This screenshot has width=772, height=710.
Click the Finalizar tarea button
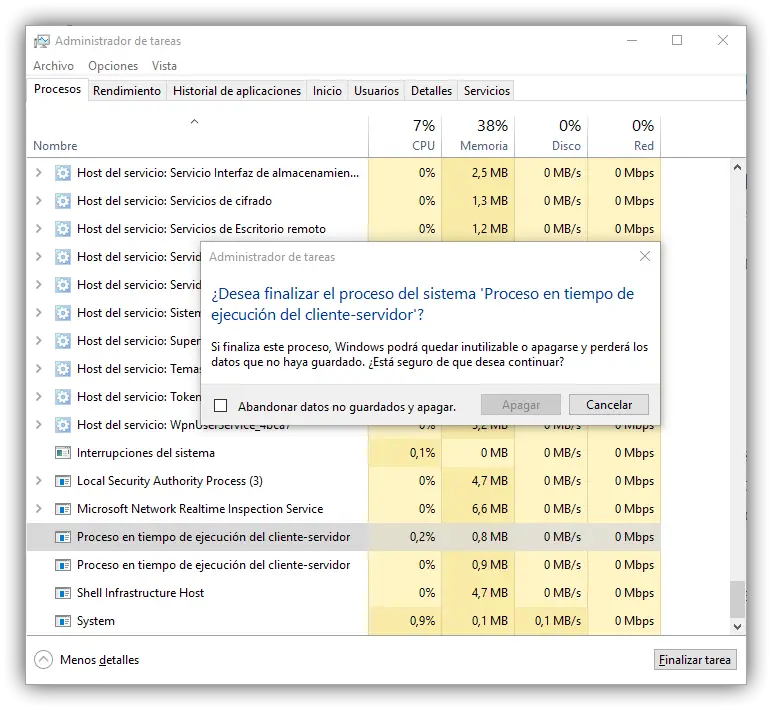695,660
